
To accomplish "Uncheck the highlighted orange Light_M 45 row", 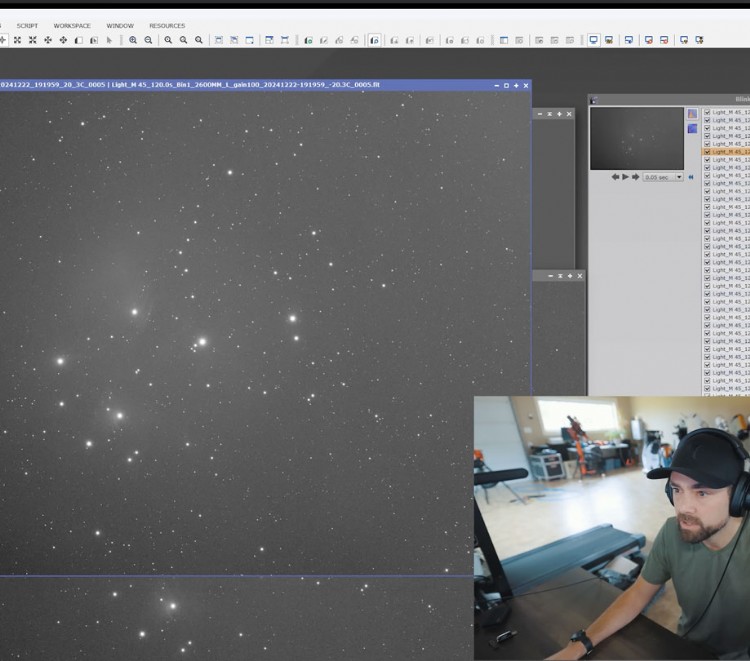I will coord(707,152).
